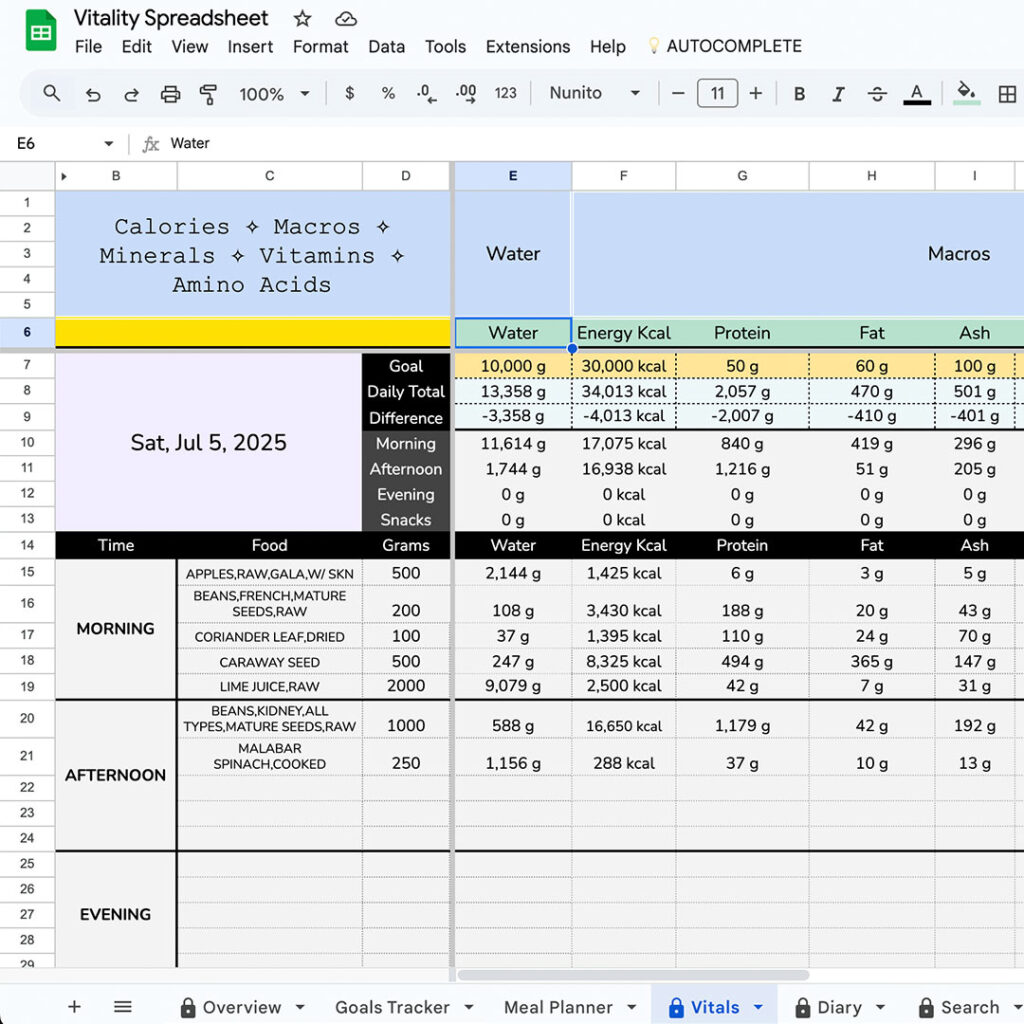The width and height of the screenshot is (1024, 1024).
Task: Open the File menu
Action: pos(88,46)
